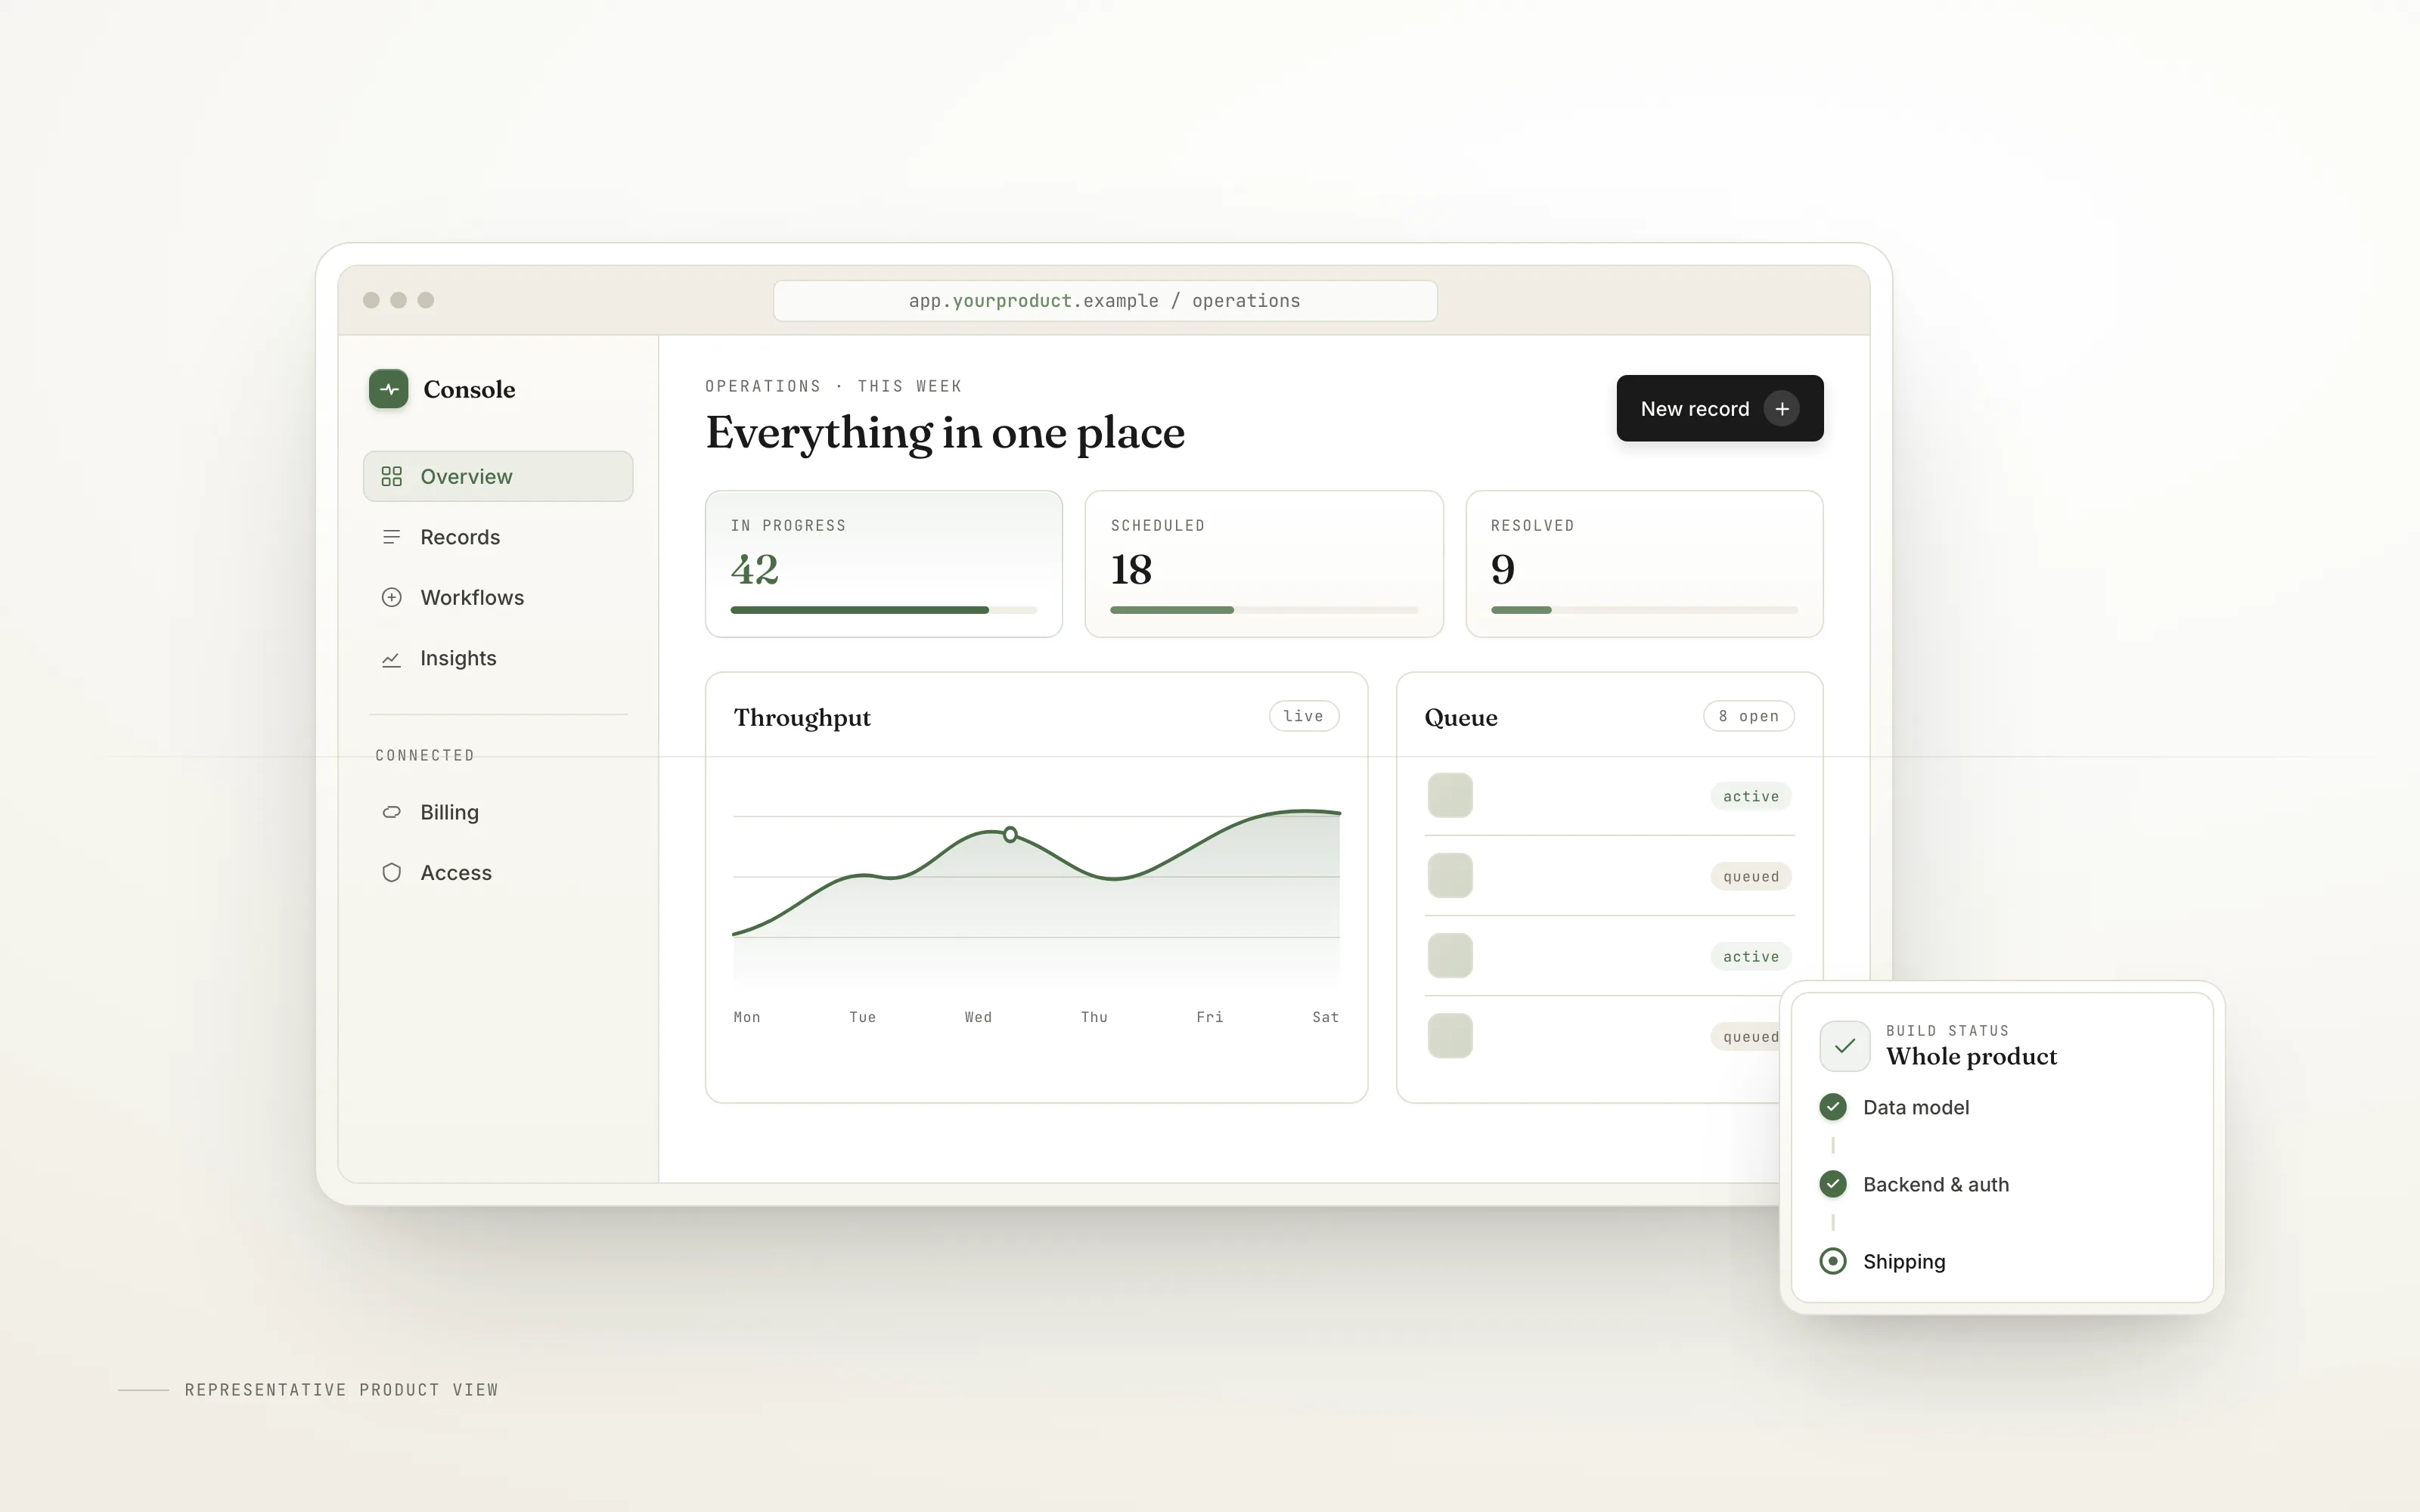Click the In Progress progress bar
The width and height of the screenshot is (2420, 1512).
(x=884, y=609)
